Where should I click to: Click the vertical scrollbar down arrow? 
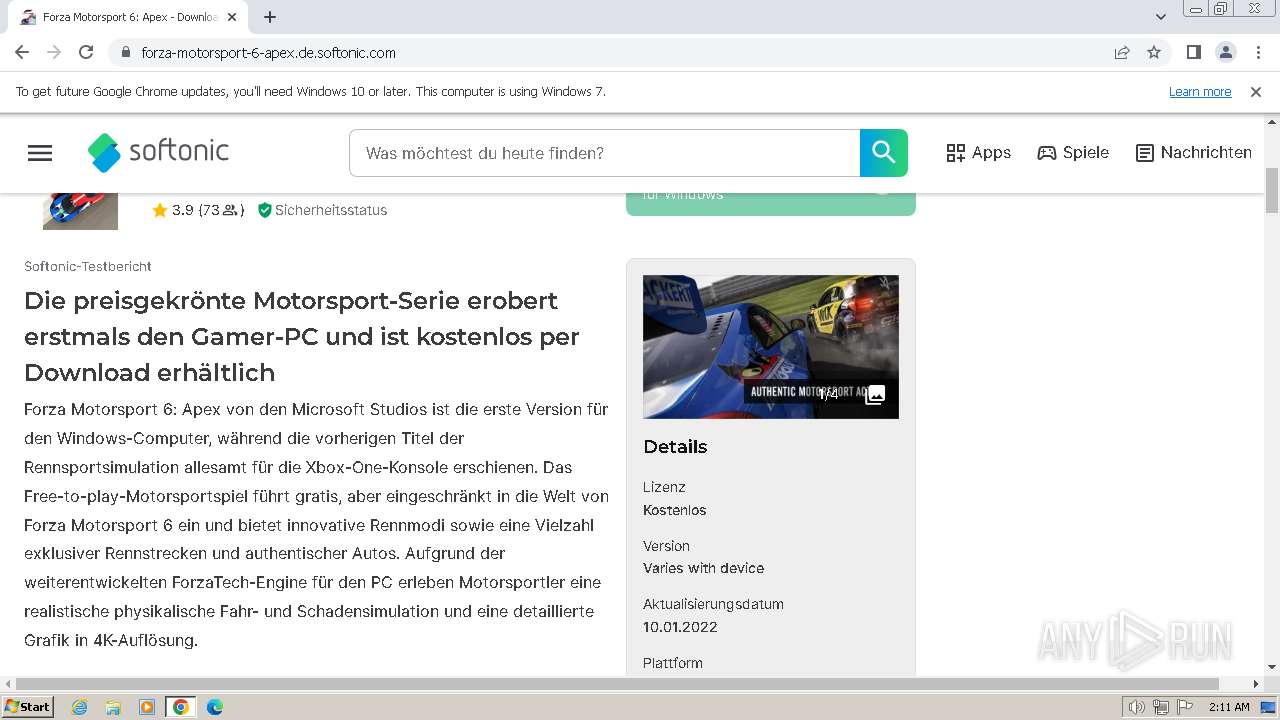pyautogui.click(x=1272, y=667)
